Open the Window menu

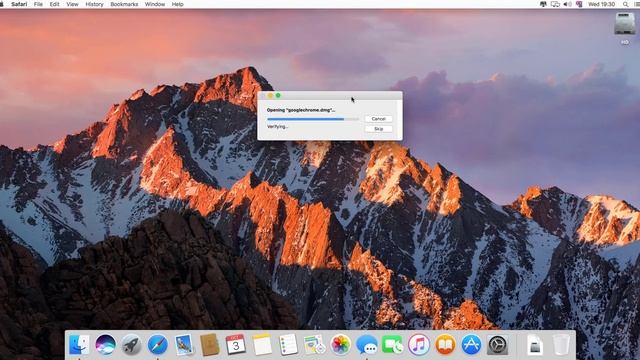pyautogui.click(x=155, y=4)
